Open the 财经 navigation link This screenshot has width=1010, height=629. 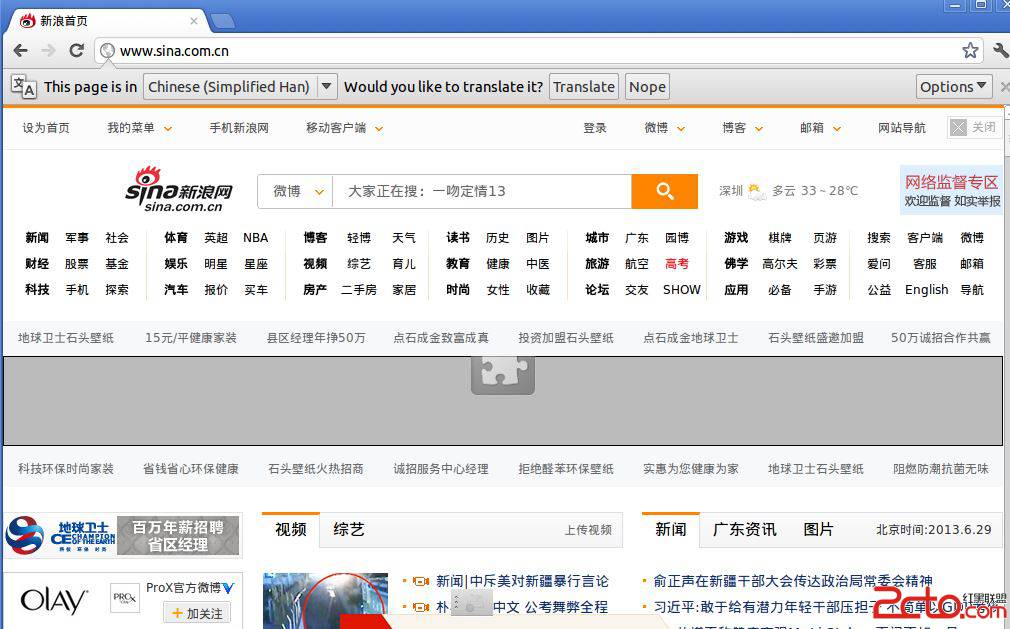(x=37, y=264)
